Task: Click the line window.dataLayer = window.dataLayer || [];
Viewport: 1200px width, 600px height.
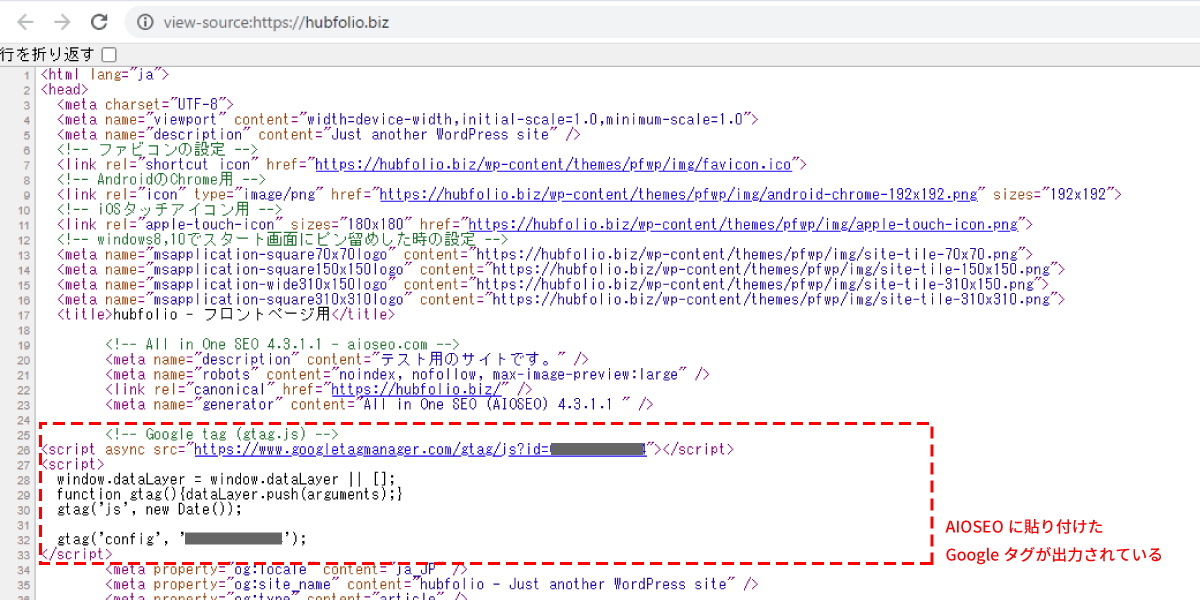Action: [x=226, y=479]
